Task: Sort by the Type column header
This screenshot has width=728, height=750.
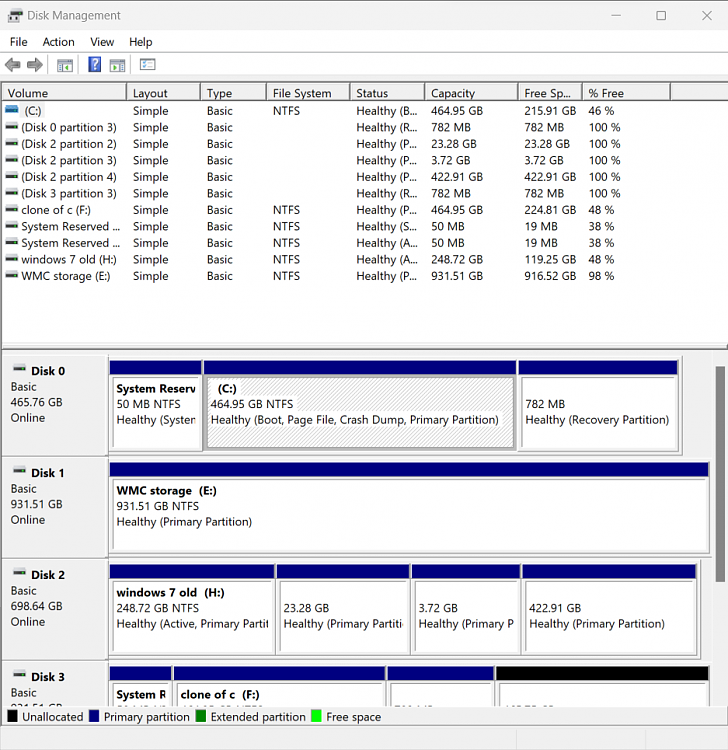Action: point(233,93)
